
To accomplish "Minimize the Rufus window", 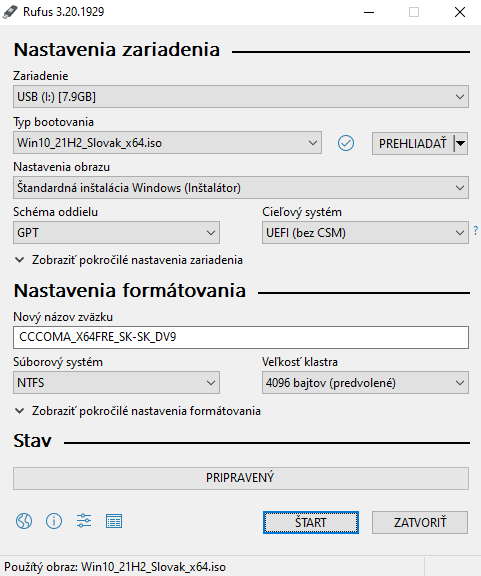I will (x=369, y=12).
